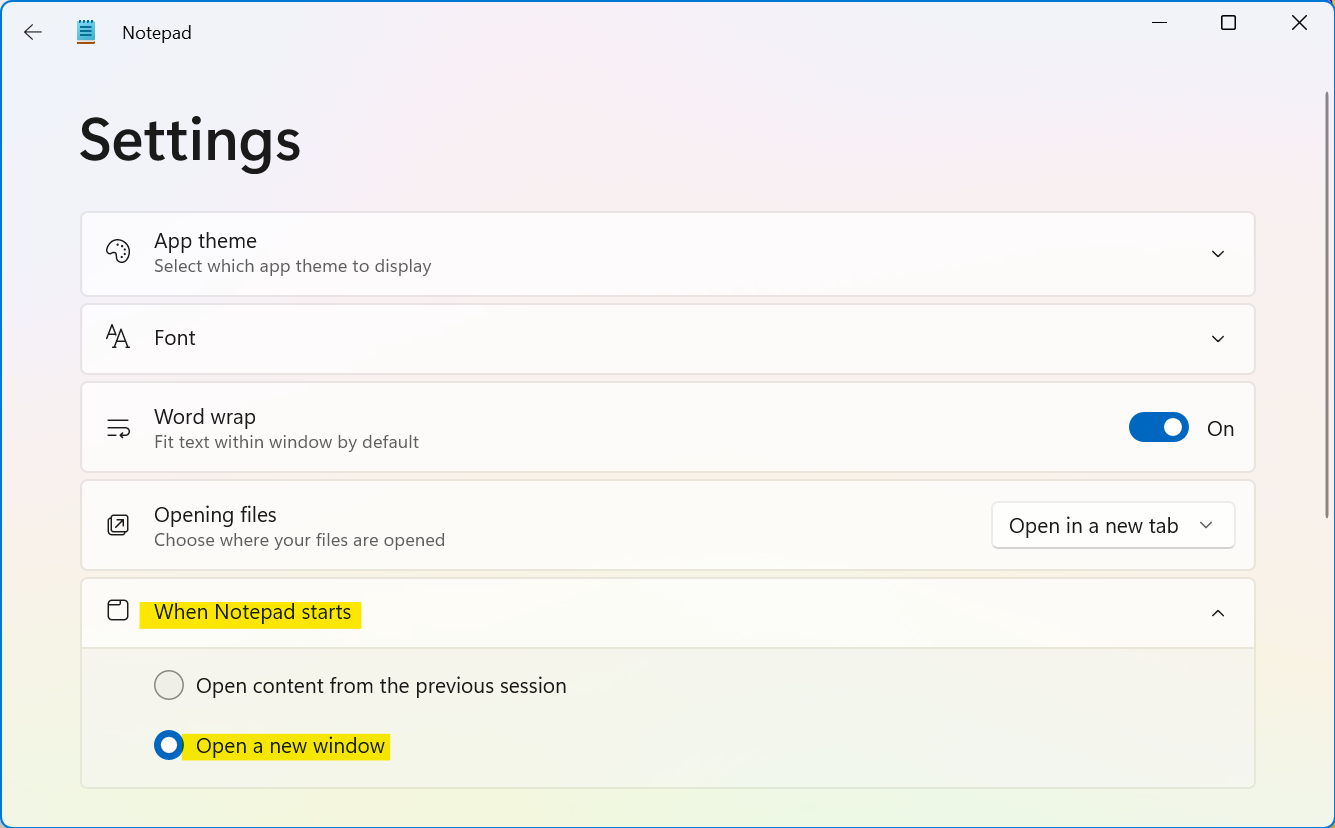Click the App theme heading text
1335x828 pixels.
205,241
